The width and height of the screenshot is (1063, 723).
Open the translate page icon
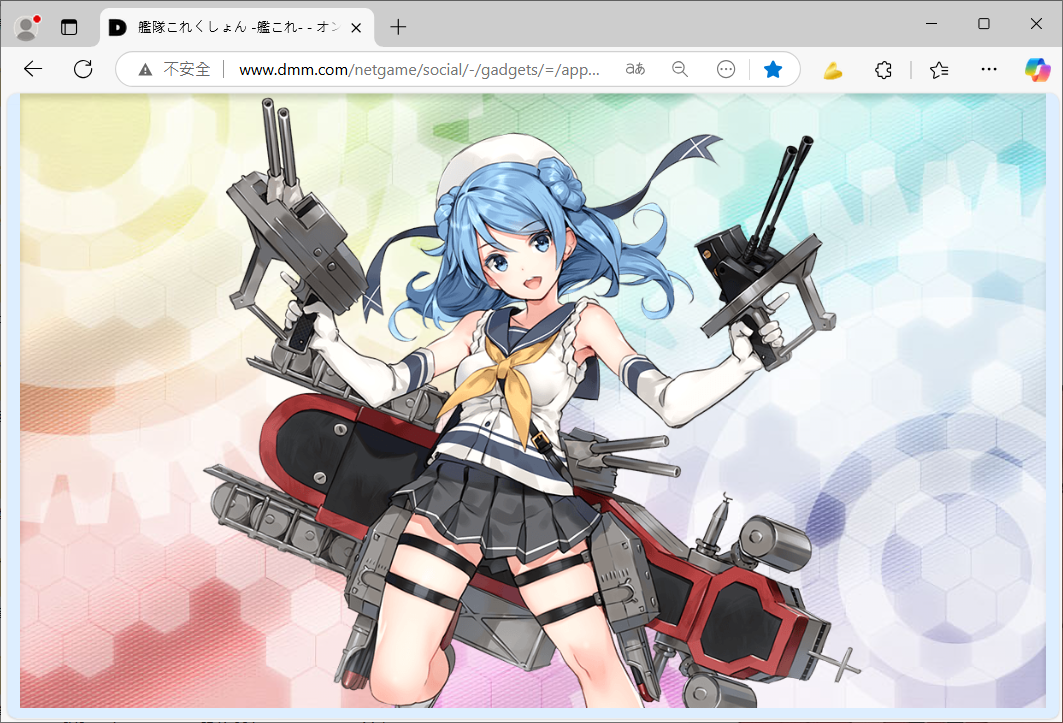click(635, 69)
